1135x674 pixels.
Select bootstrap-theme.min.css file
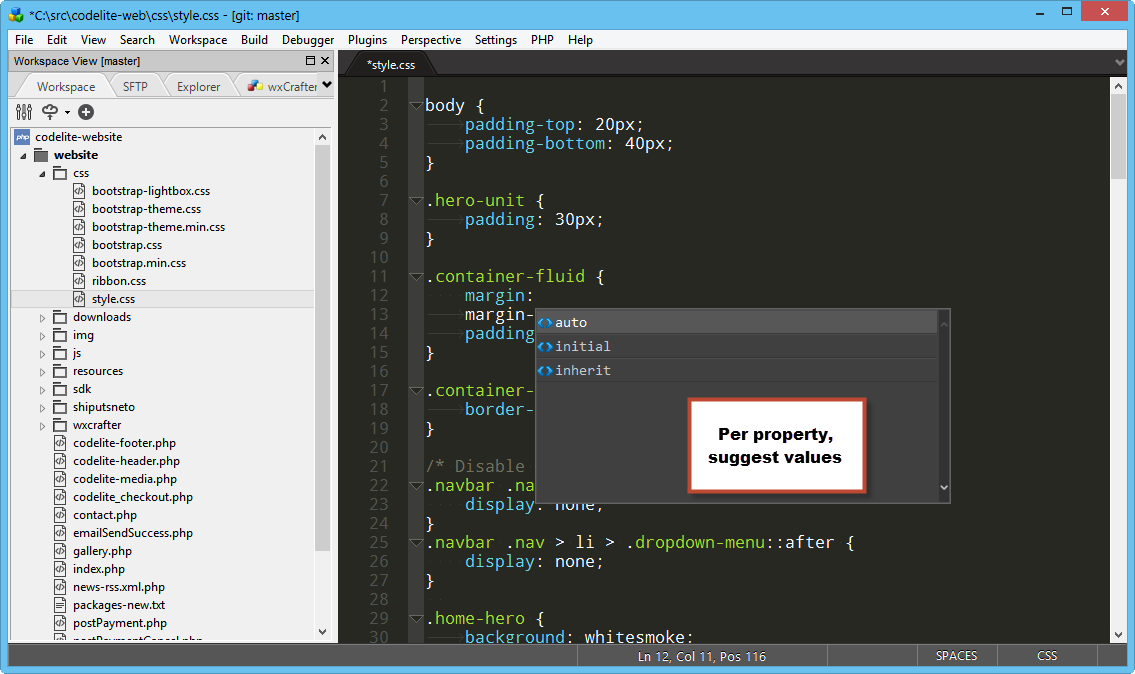click(158, 227)
